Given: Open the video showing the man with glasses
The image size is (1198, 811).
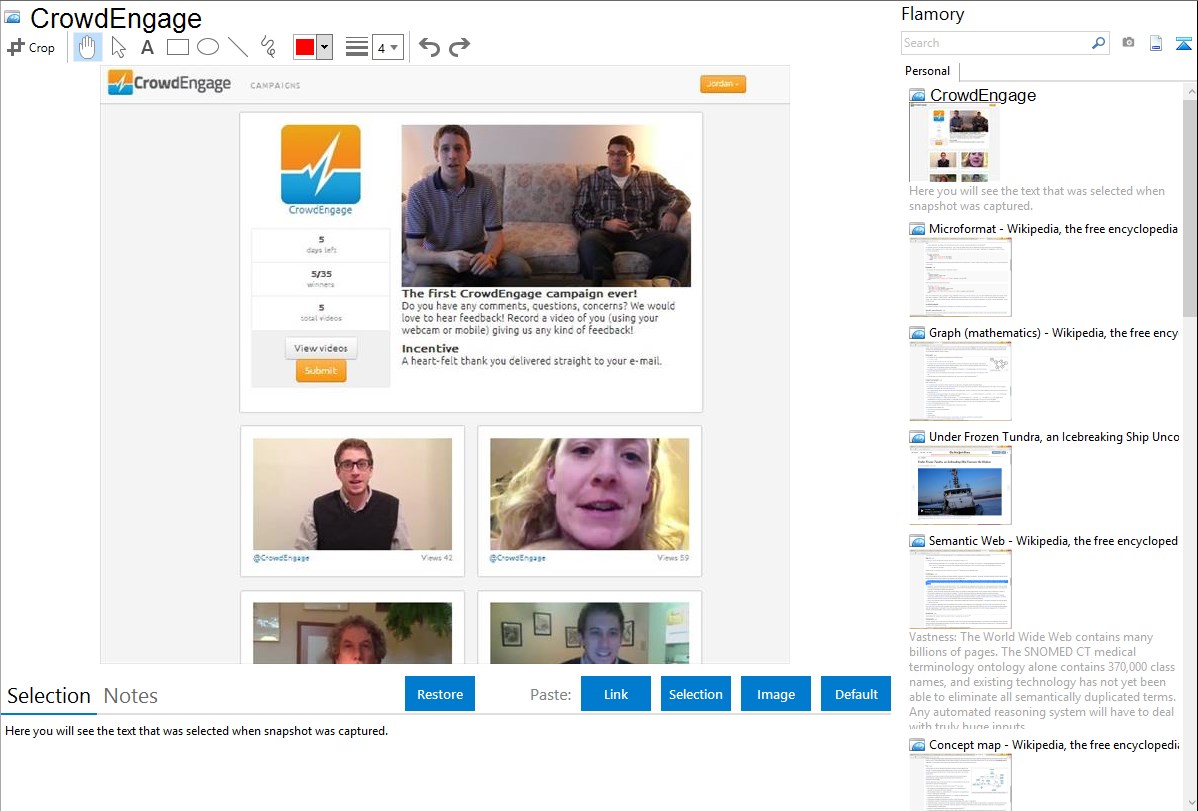Looking at the screenshot, I should pos(352,494).
